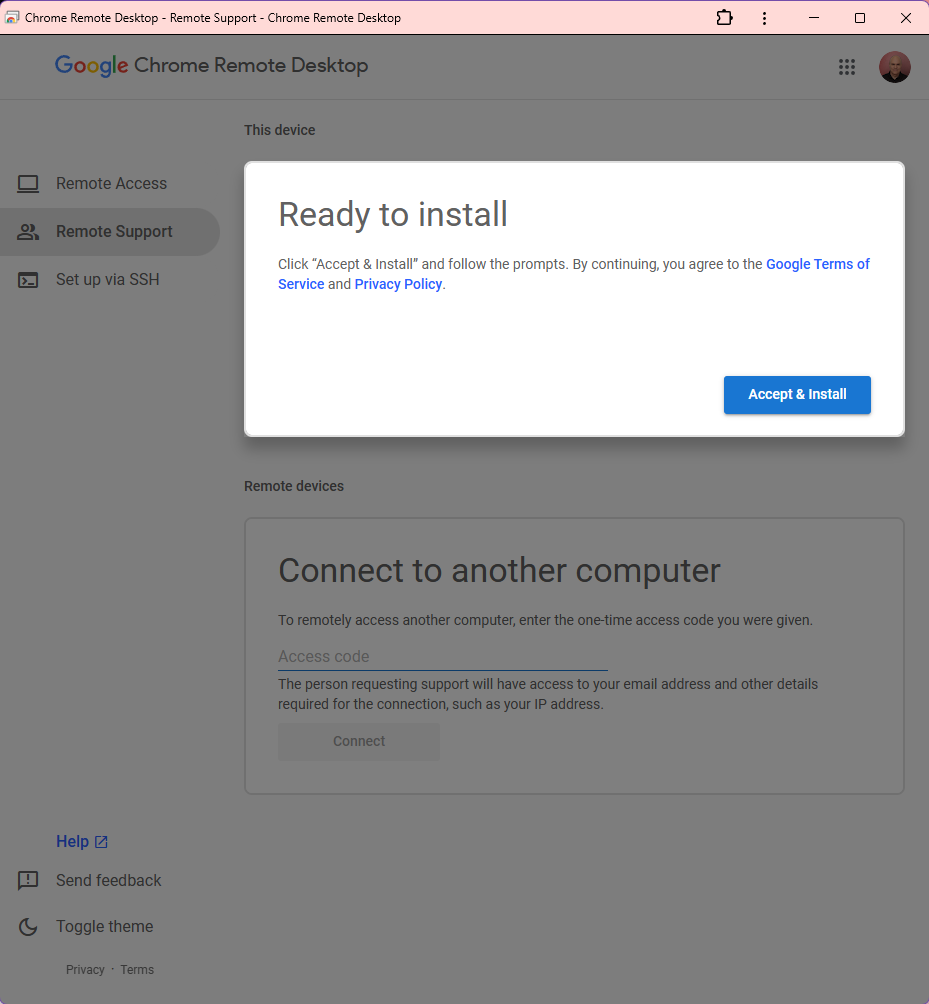Click 'Connect to another computer' heading
929x1004 pixels.
pyautogui.click(x=499, y=570)
